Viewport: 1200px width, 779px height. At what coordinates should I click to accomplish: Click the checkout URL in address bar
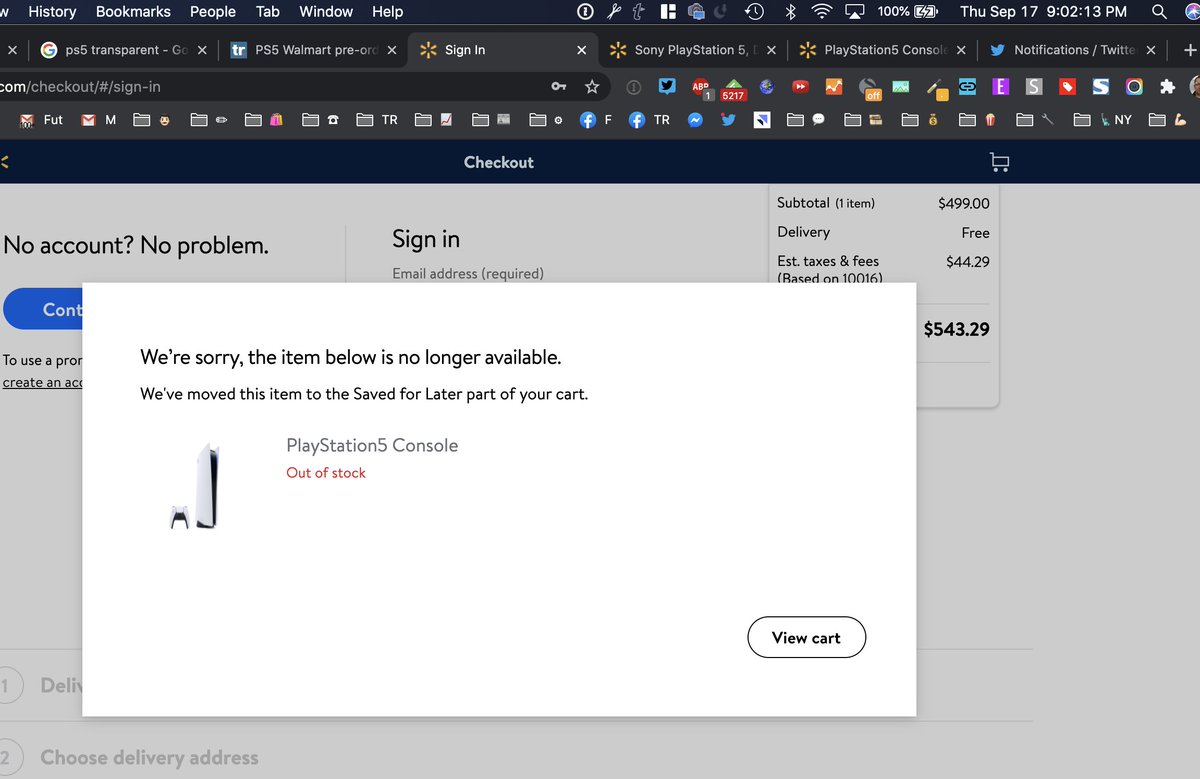pos(80,87)
